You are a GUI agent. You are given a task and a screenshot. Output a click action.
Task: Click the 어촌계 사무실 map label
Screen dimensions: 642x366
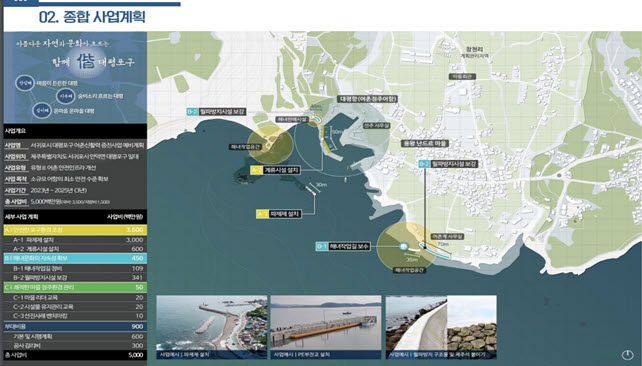click(x=447, y=237)
